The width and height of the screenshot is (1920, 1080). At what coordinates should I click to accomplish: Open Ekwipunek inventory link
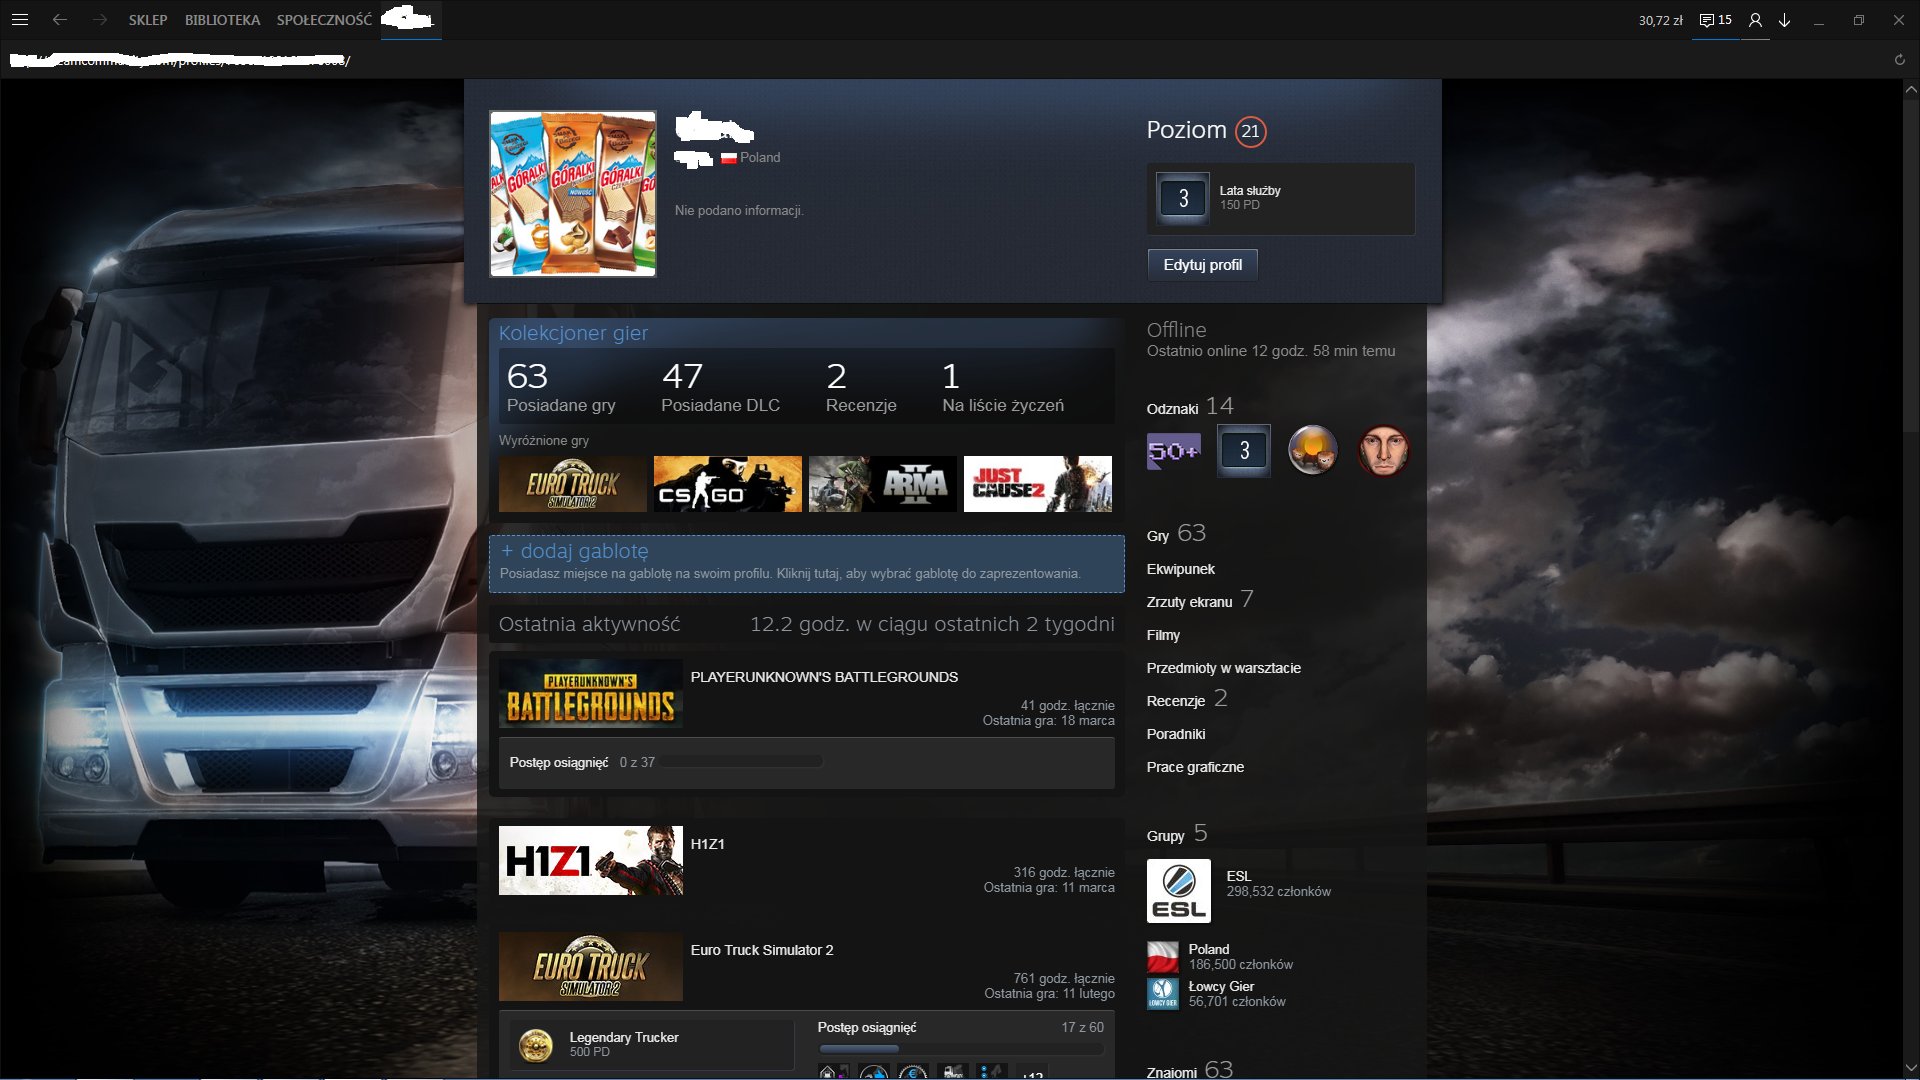(1180, 569)
